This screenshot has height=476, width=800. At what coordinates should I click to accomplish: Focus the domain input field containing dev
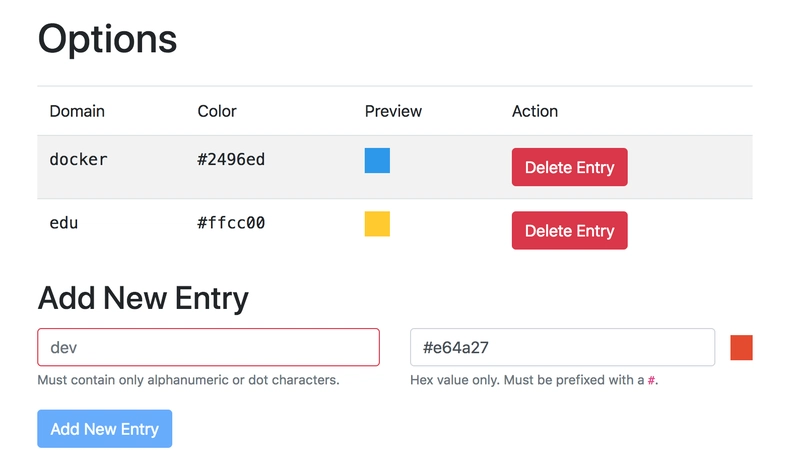tap(208, 347)
